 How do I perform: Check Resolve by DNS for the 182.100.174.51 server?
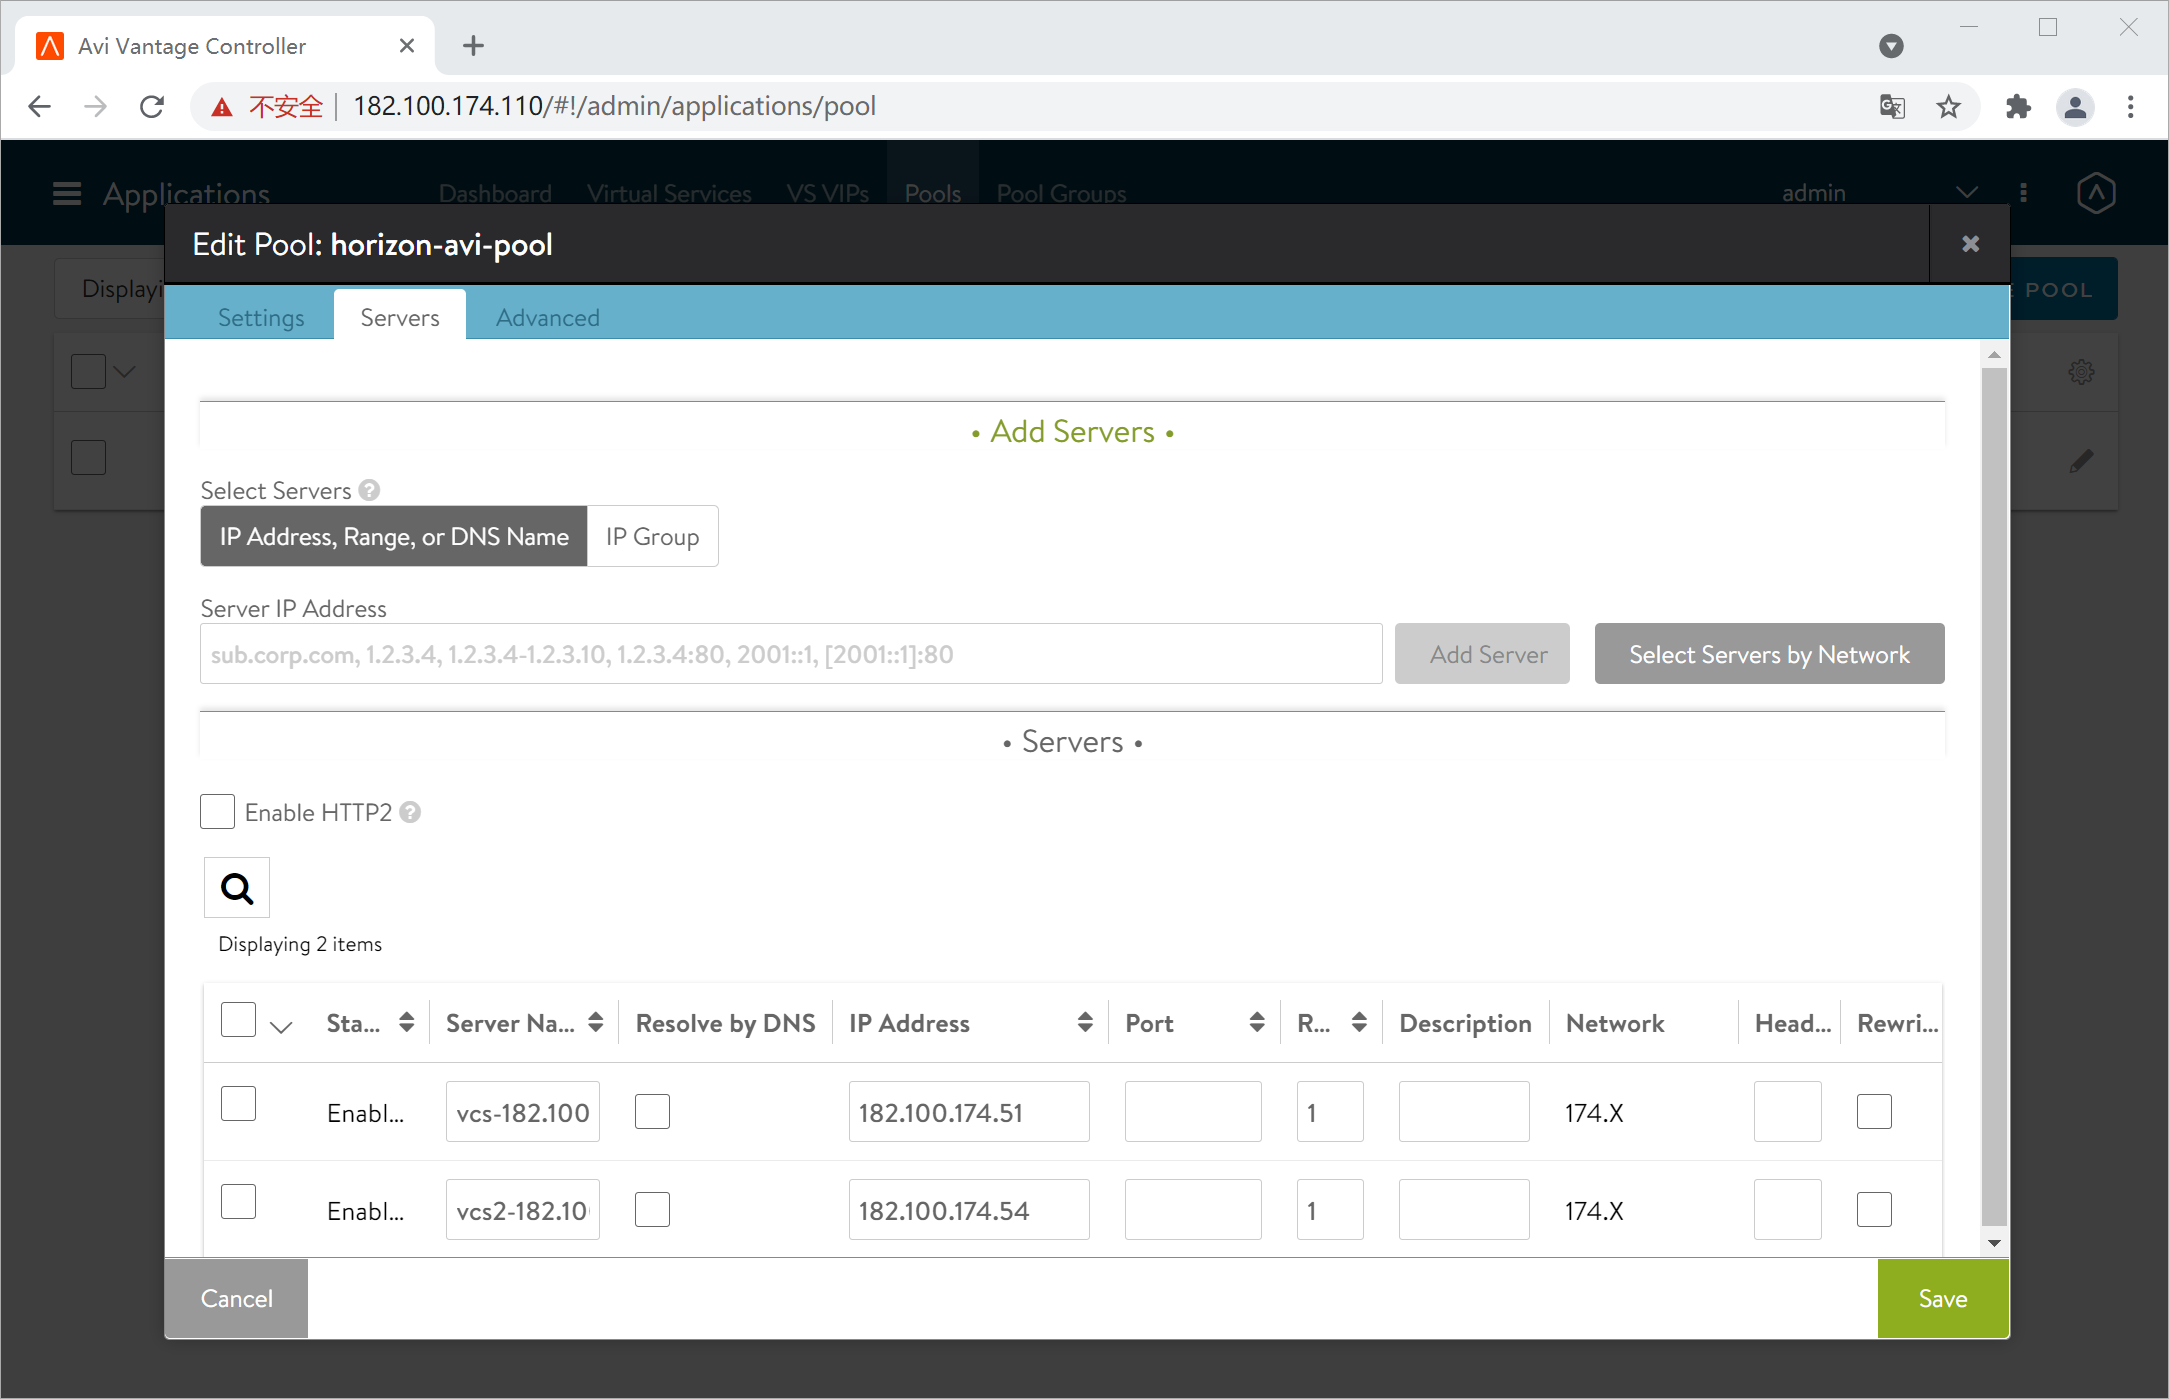652,1111
